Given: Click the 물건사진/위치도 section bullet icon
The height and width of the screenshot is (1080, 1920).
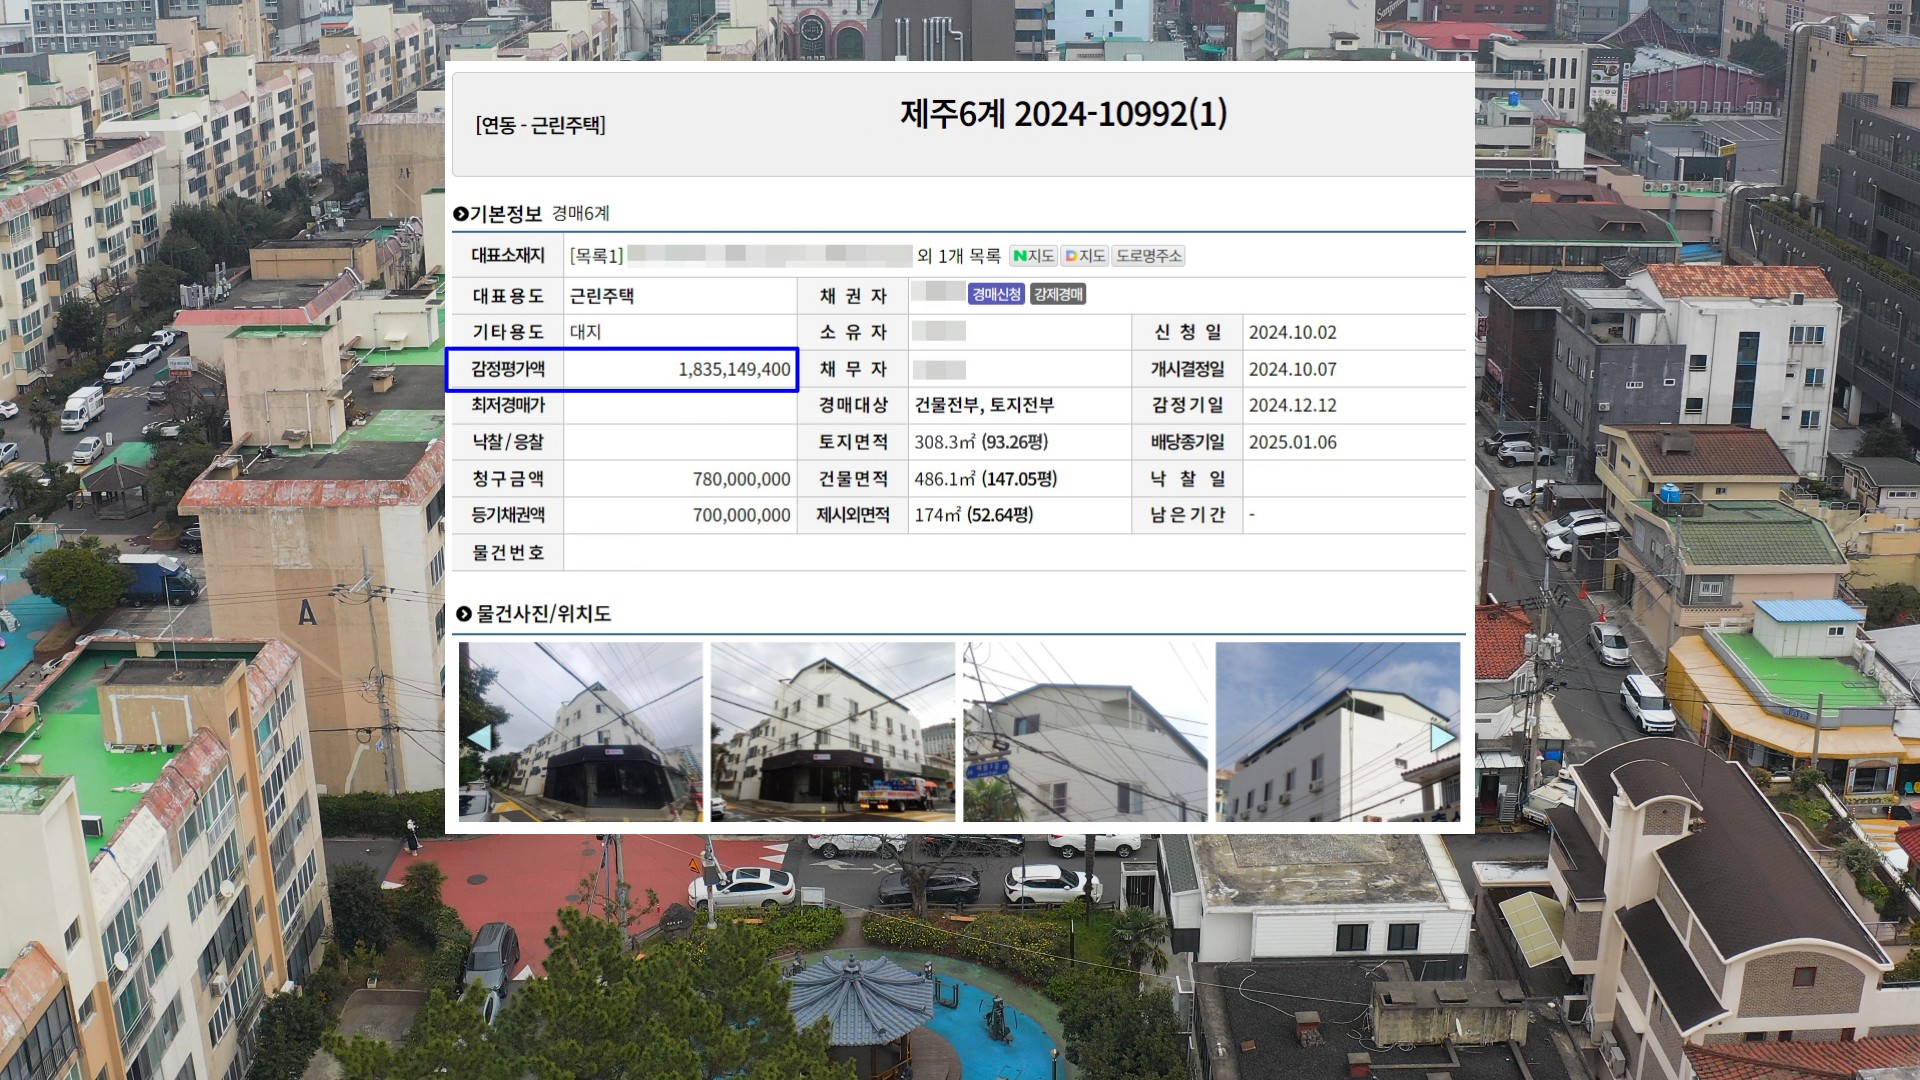Looking at the screenshot, I should pyautogui.click(x=463, y=614).
